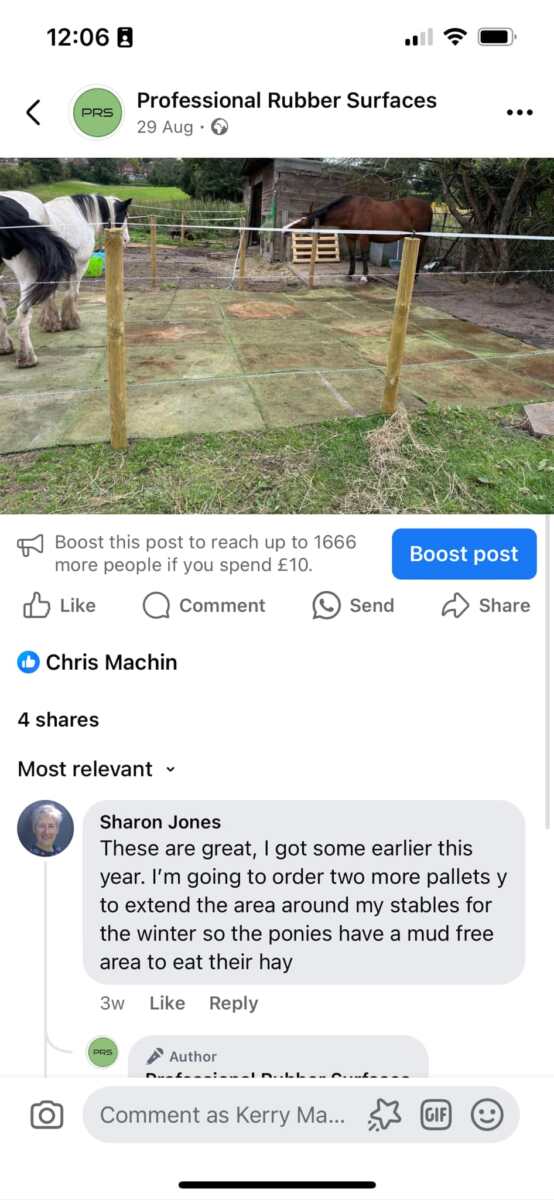Open Professional Rubber Surfaces page name
The image size is (554, 1200).
(x=286, y=100)
